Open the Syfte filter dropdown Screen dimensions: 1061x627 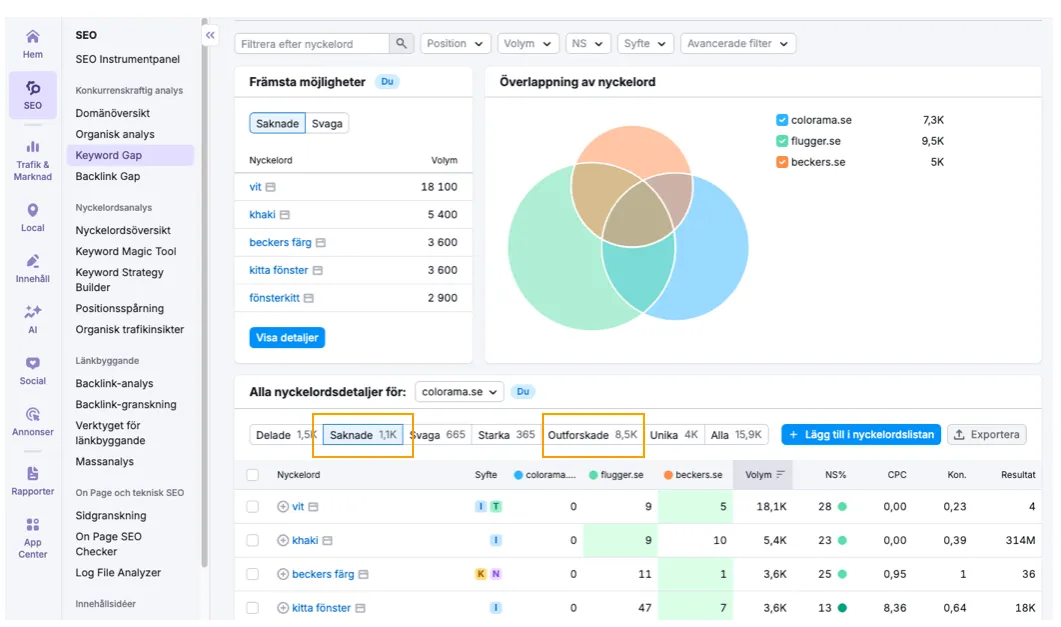(x=645, y=43)
